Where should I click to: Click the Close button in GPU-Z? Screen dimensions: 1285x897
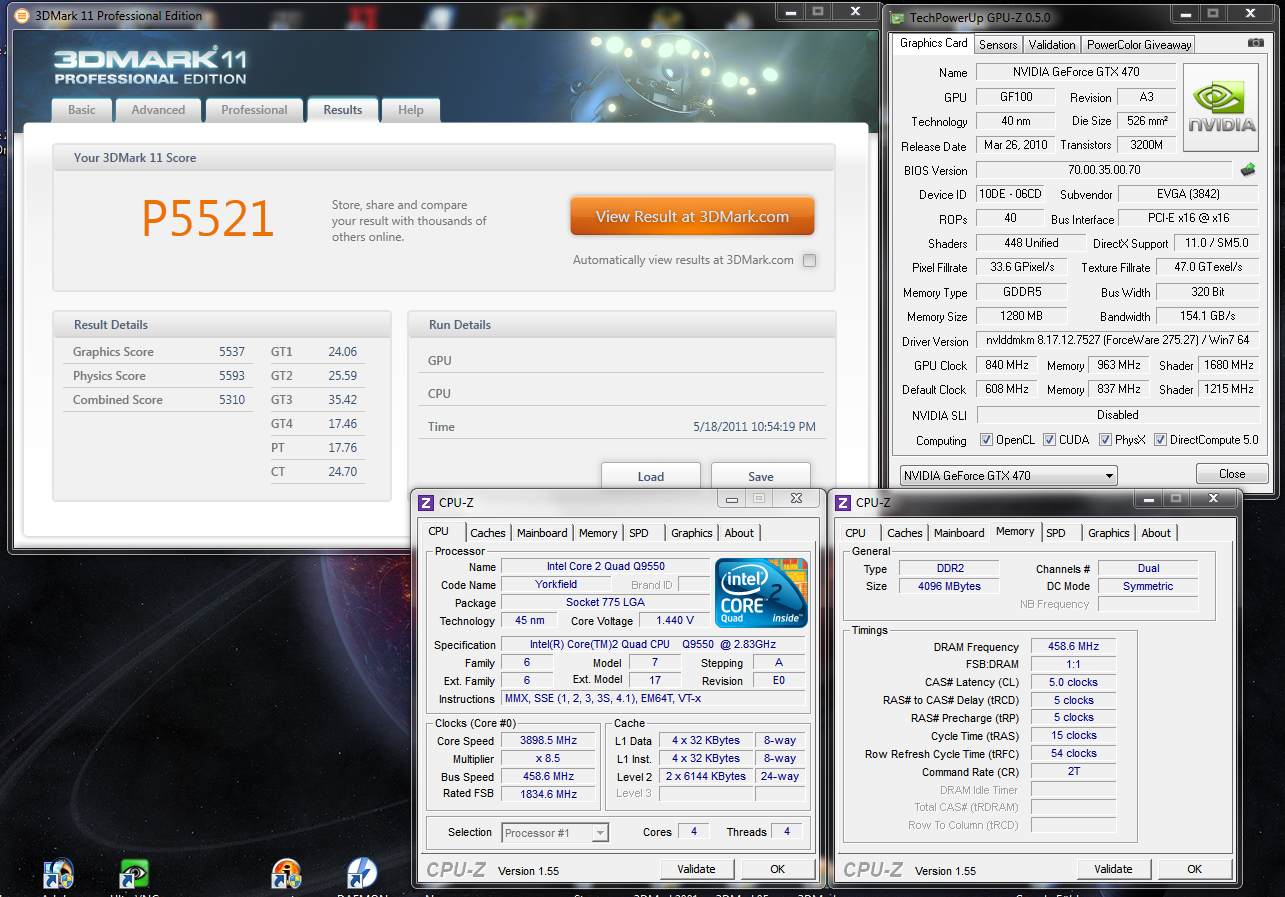[x=1232, y=474]
